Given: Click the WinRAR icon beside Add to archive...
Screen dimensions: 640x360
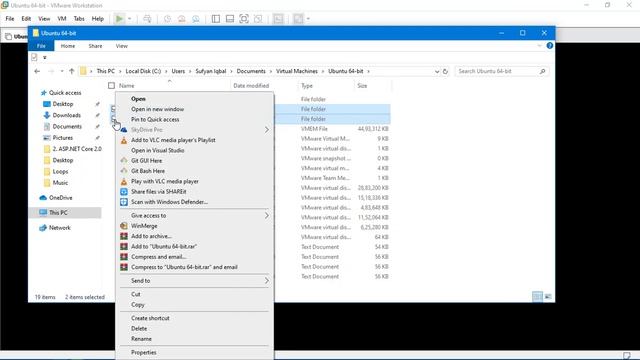Looking at the screenshot, I should (x=124, y=236).
